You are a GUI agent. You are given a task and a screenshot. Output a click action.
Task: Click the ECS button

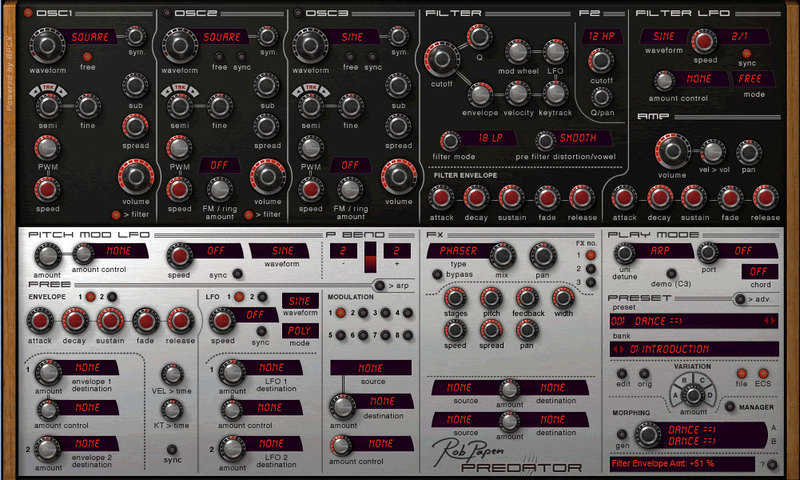763,374
